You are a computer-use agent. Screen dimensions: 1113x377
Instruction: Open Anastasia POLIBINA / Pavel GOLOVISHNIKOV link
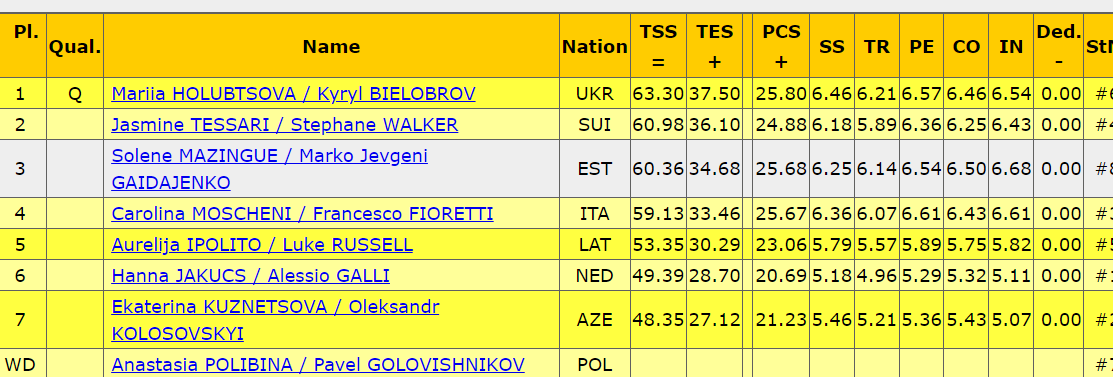pos(318,365)
